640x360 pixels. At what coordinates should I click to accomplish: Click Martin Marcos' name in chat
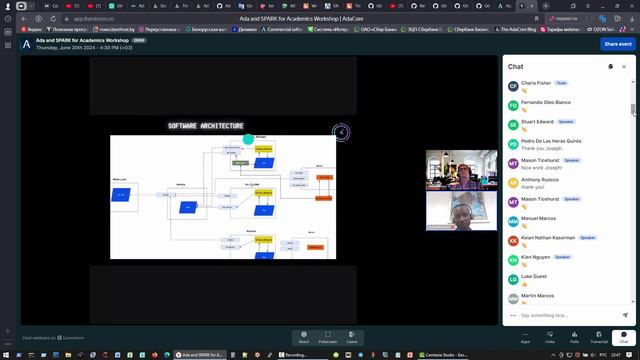[537, 296]
